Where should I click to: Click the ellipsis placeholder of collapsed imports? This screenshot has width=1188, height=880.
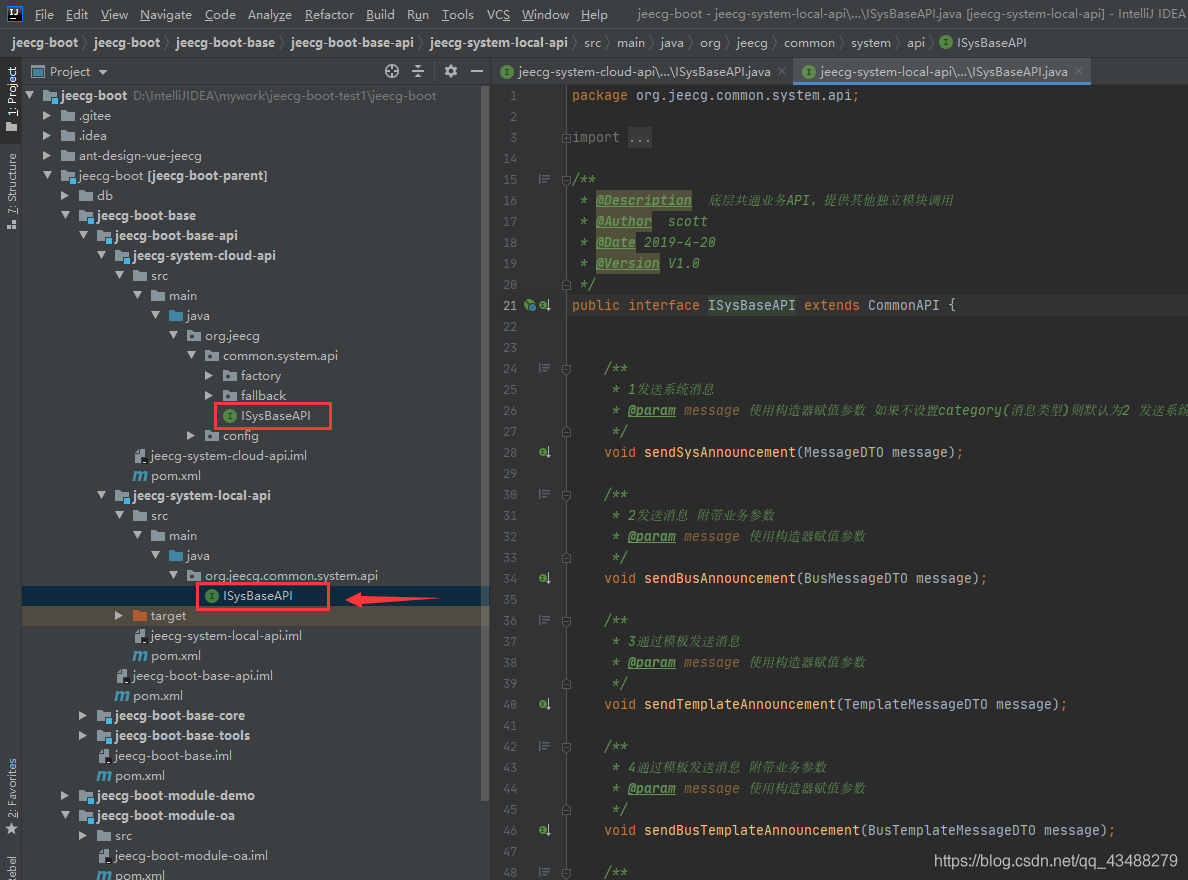[x=639, y=138]
